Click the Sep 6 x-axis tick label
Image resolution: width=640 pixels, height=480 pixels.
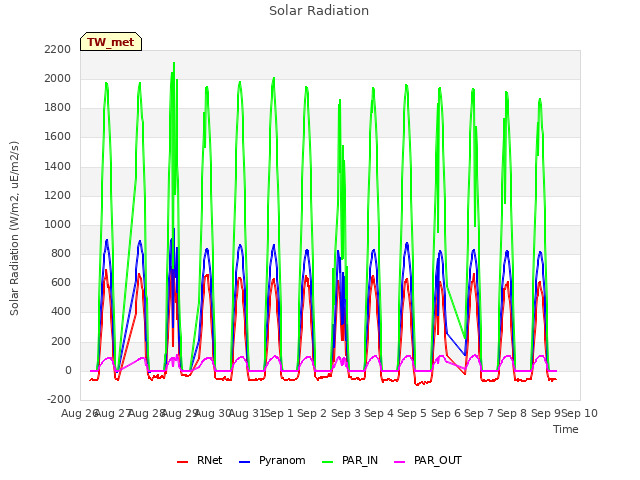[x=446, y=413]
